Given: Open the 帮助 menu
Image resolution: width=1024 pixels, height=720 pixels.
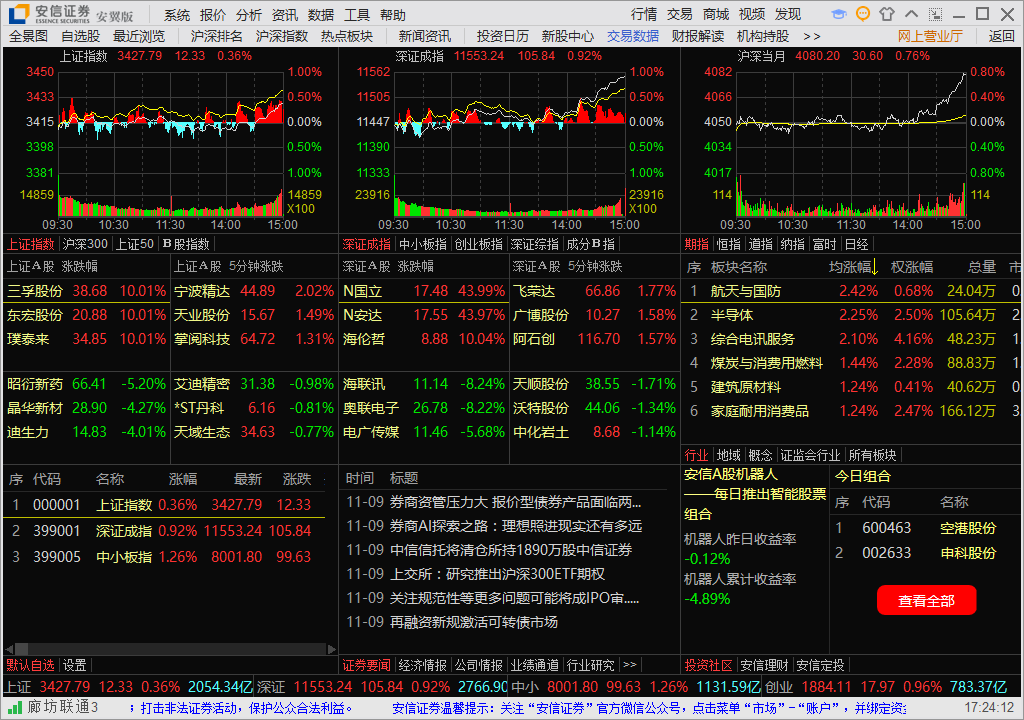Looking at the screenshot, I should pos(392,14).
